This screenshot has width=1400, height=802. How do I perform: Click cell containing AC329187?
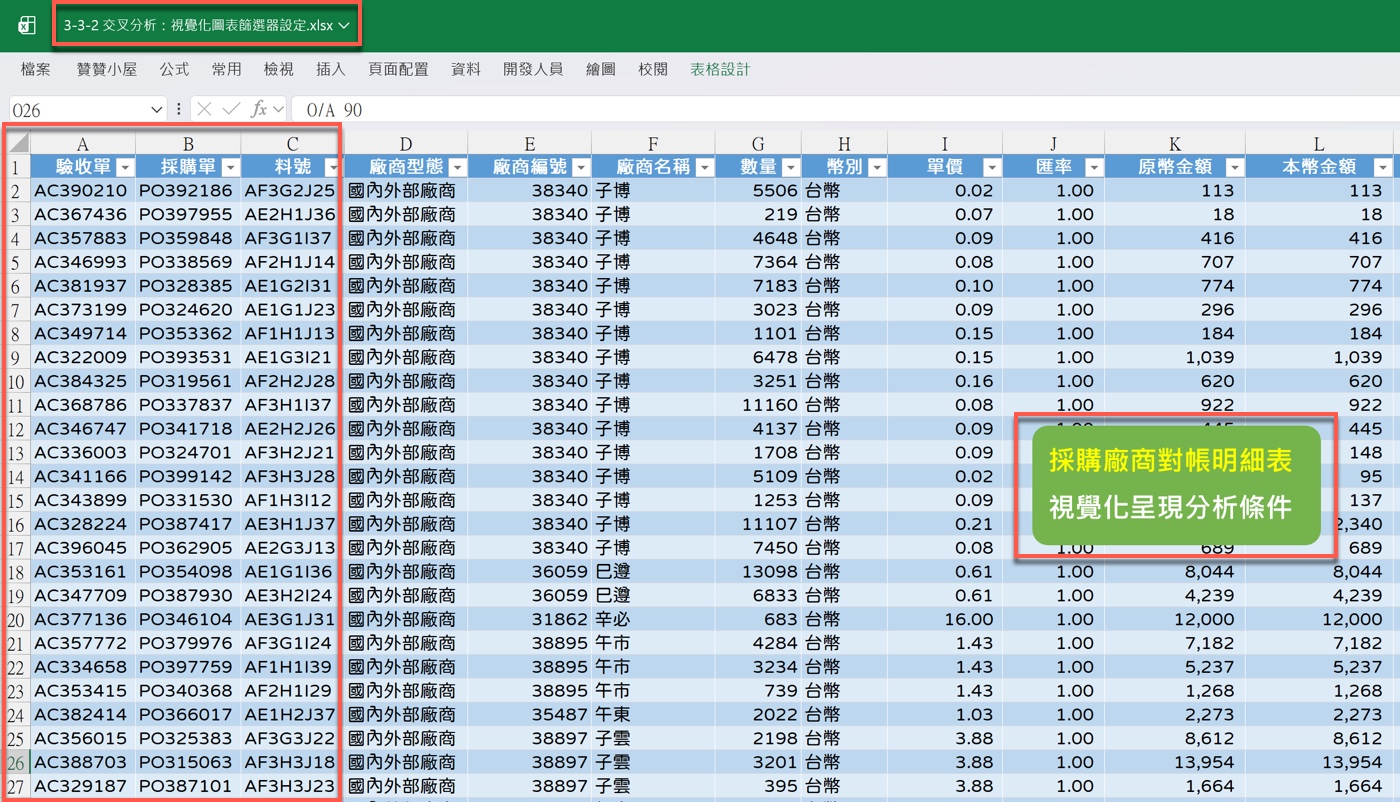82,786
